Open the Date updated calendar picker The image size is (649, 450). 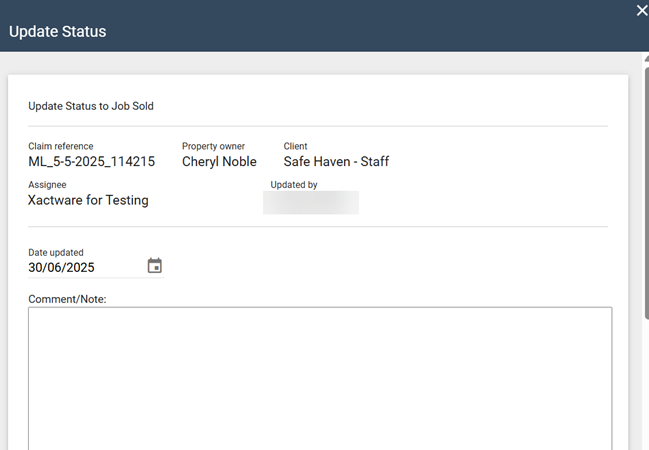pos(154,266)
